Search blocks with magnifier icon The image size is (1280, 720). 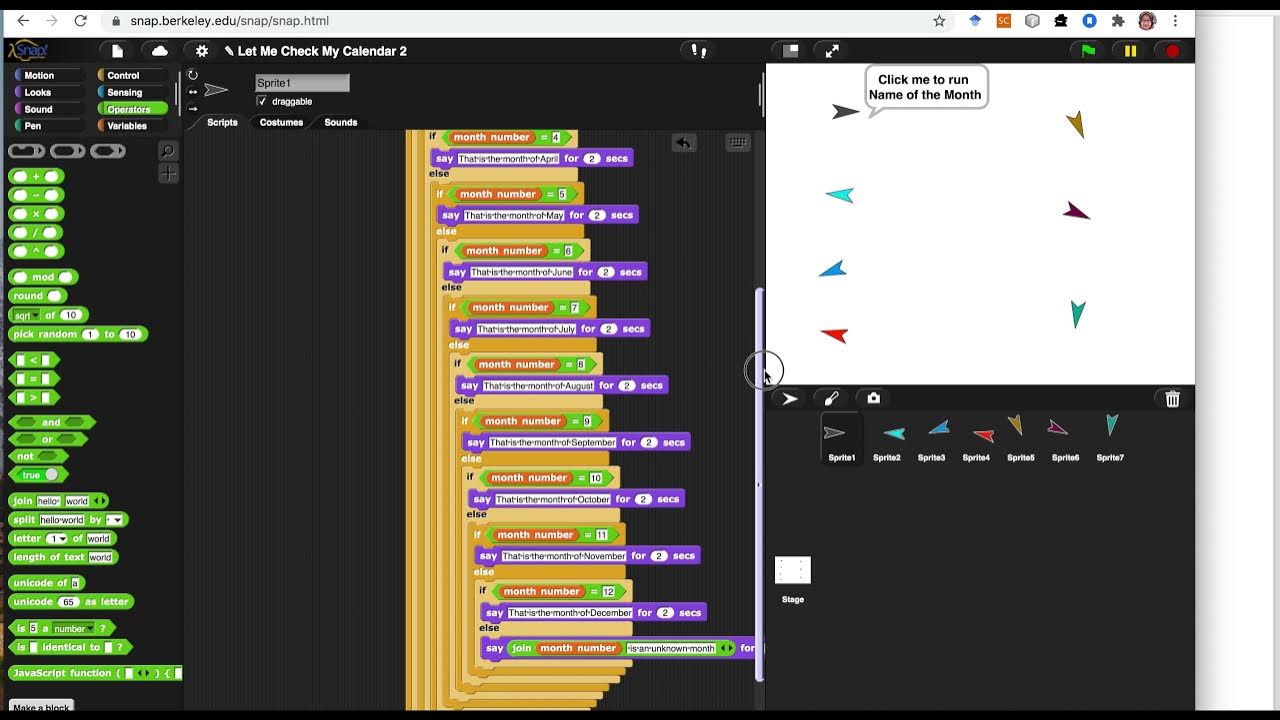click(x=168, y=151)
